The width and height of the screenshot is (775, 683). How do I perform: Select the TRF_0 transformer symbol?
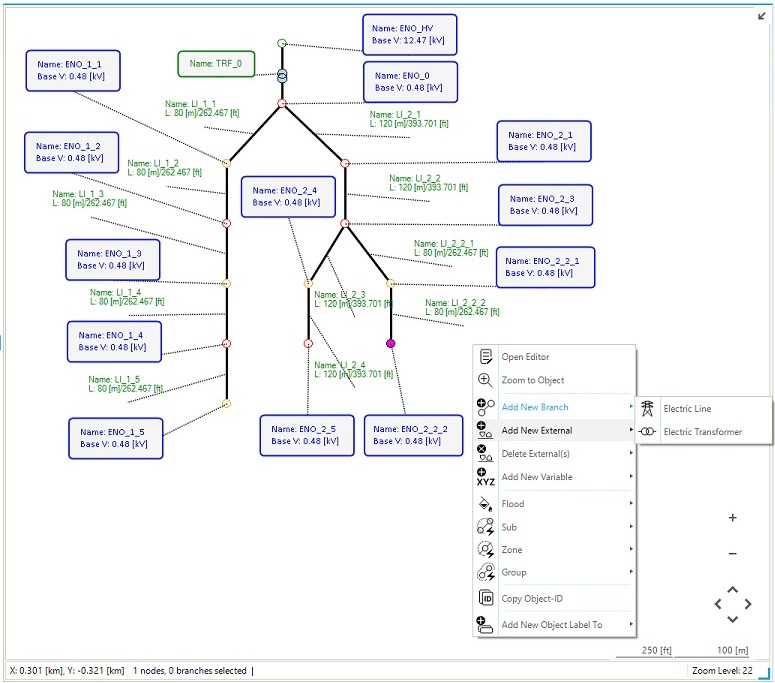pos(282,76)
